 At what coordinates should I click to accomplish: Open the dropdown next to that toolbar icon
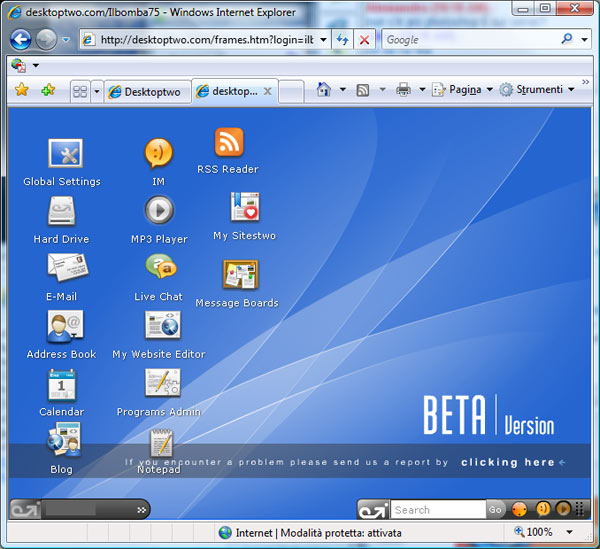(x=36, y=65)
